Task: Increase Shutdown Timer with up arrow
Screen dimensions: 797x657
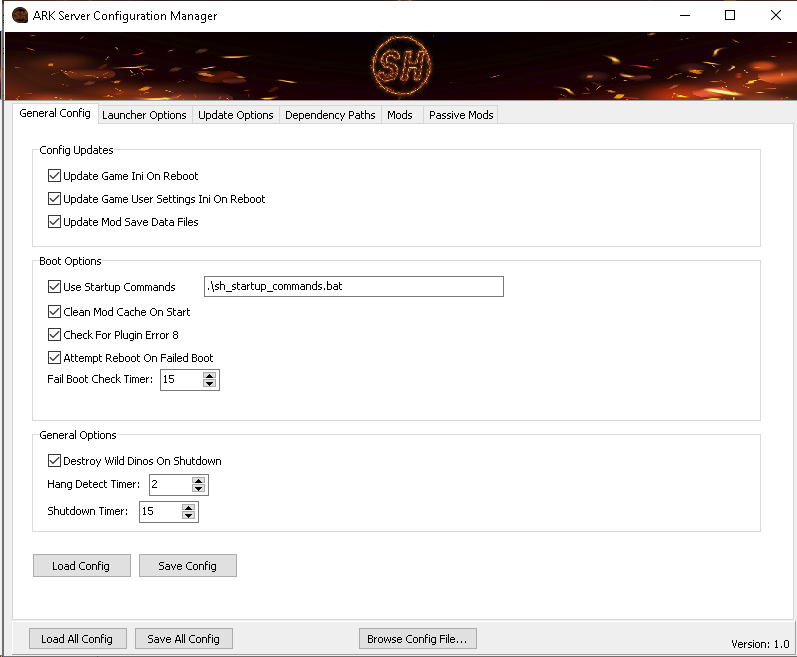Action: (x=188, y=507)
